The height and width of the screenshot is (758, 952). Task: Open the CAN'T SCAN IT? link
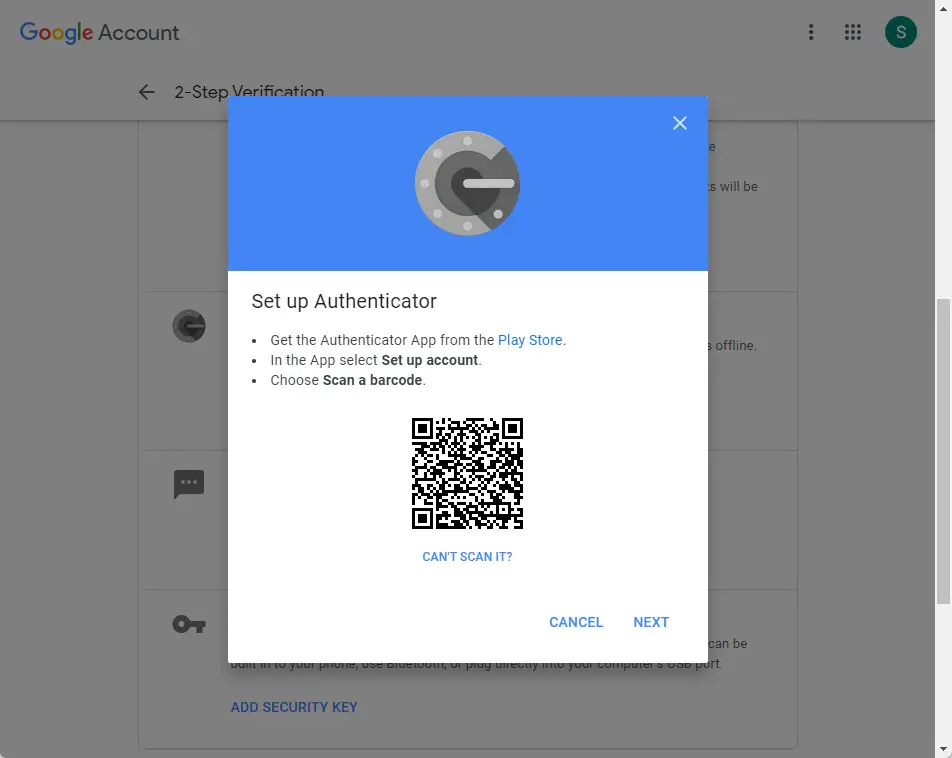click(x=467, y=556)
